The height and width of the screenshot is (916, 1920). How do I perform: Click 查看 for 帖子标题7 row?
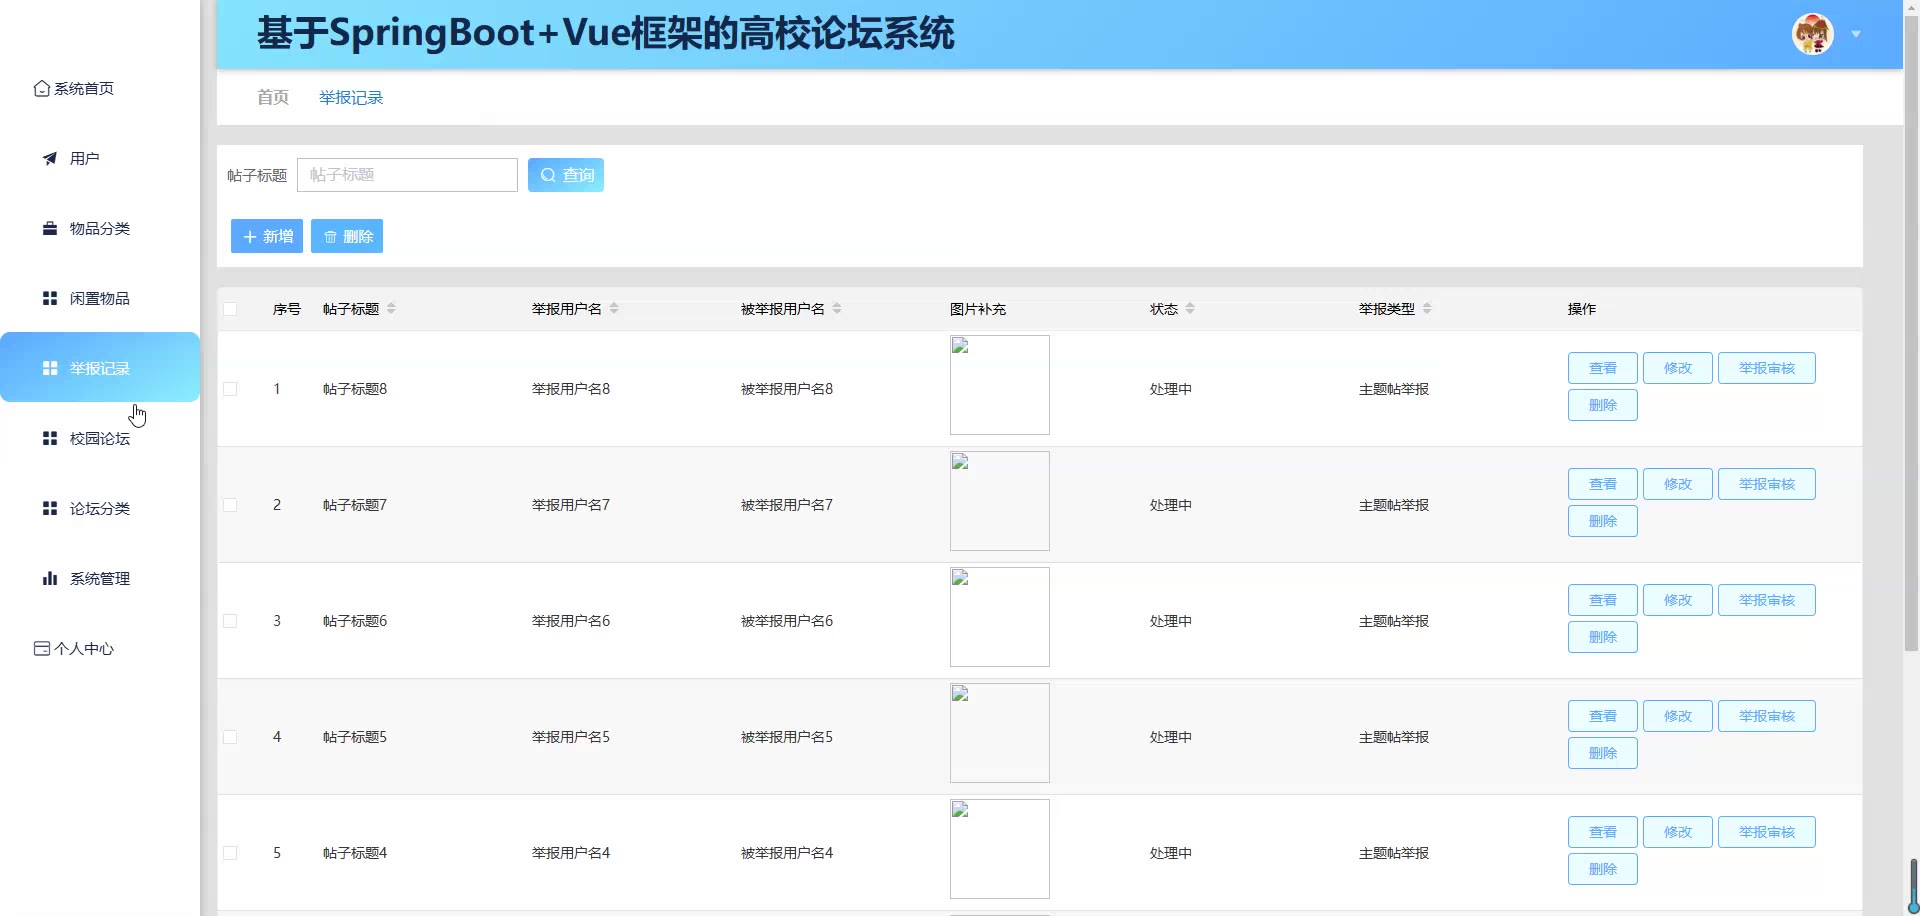1603,484
